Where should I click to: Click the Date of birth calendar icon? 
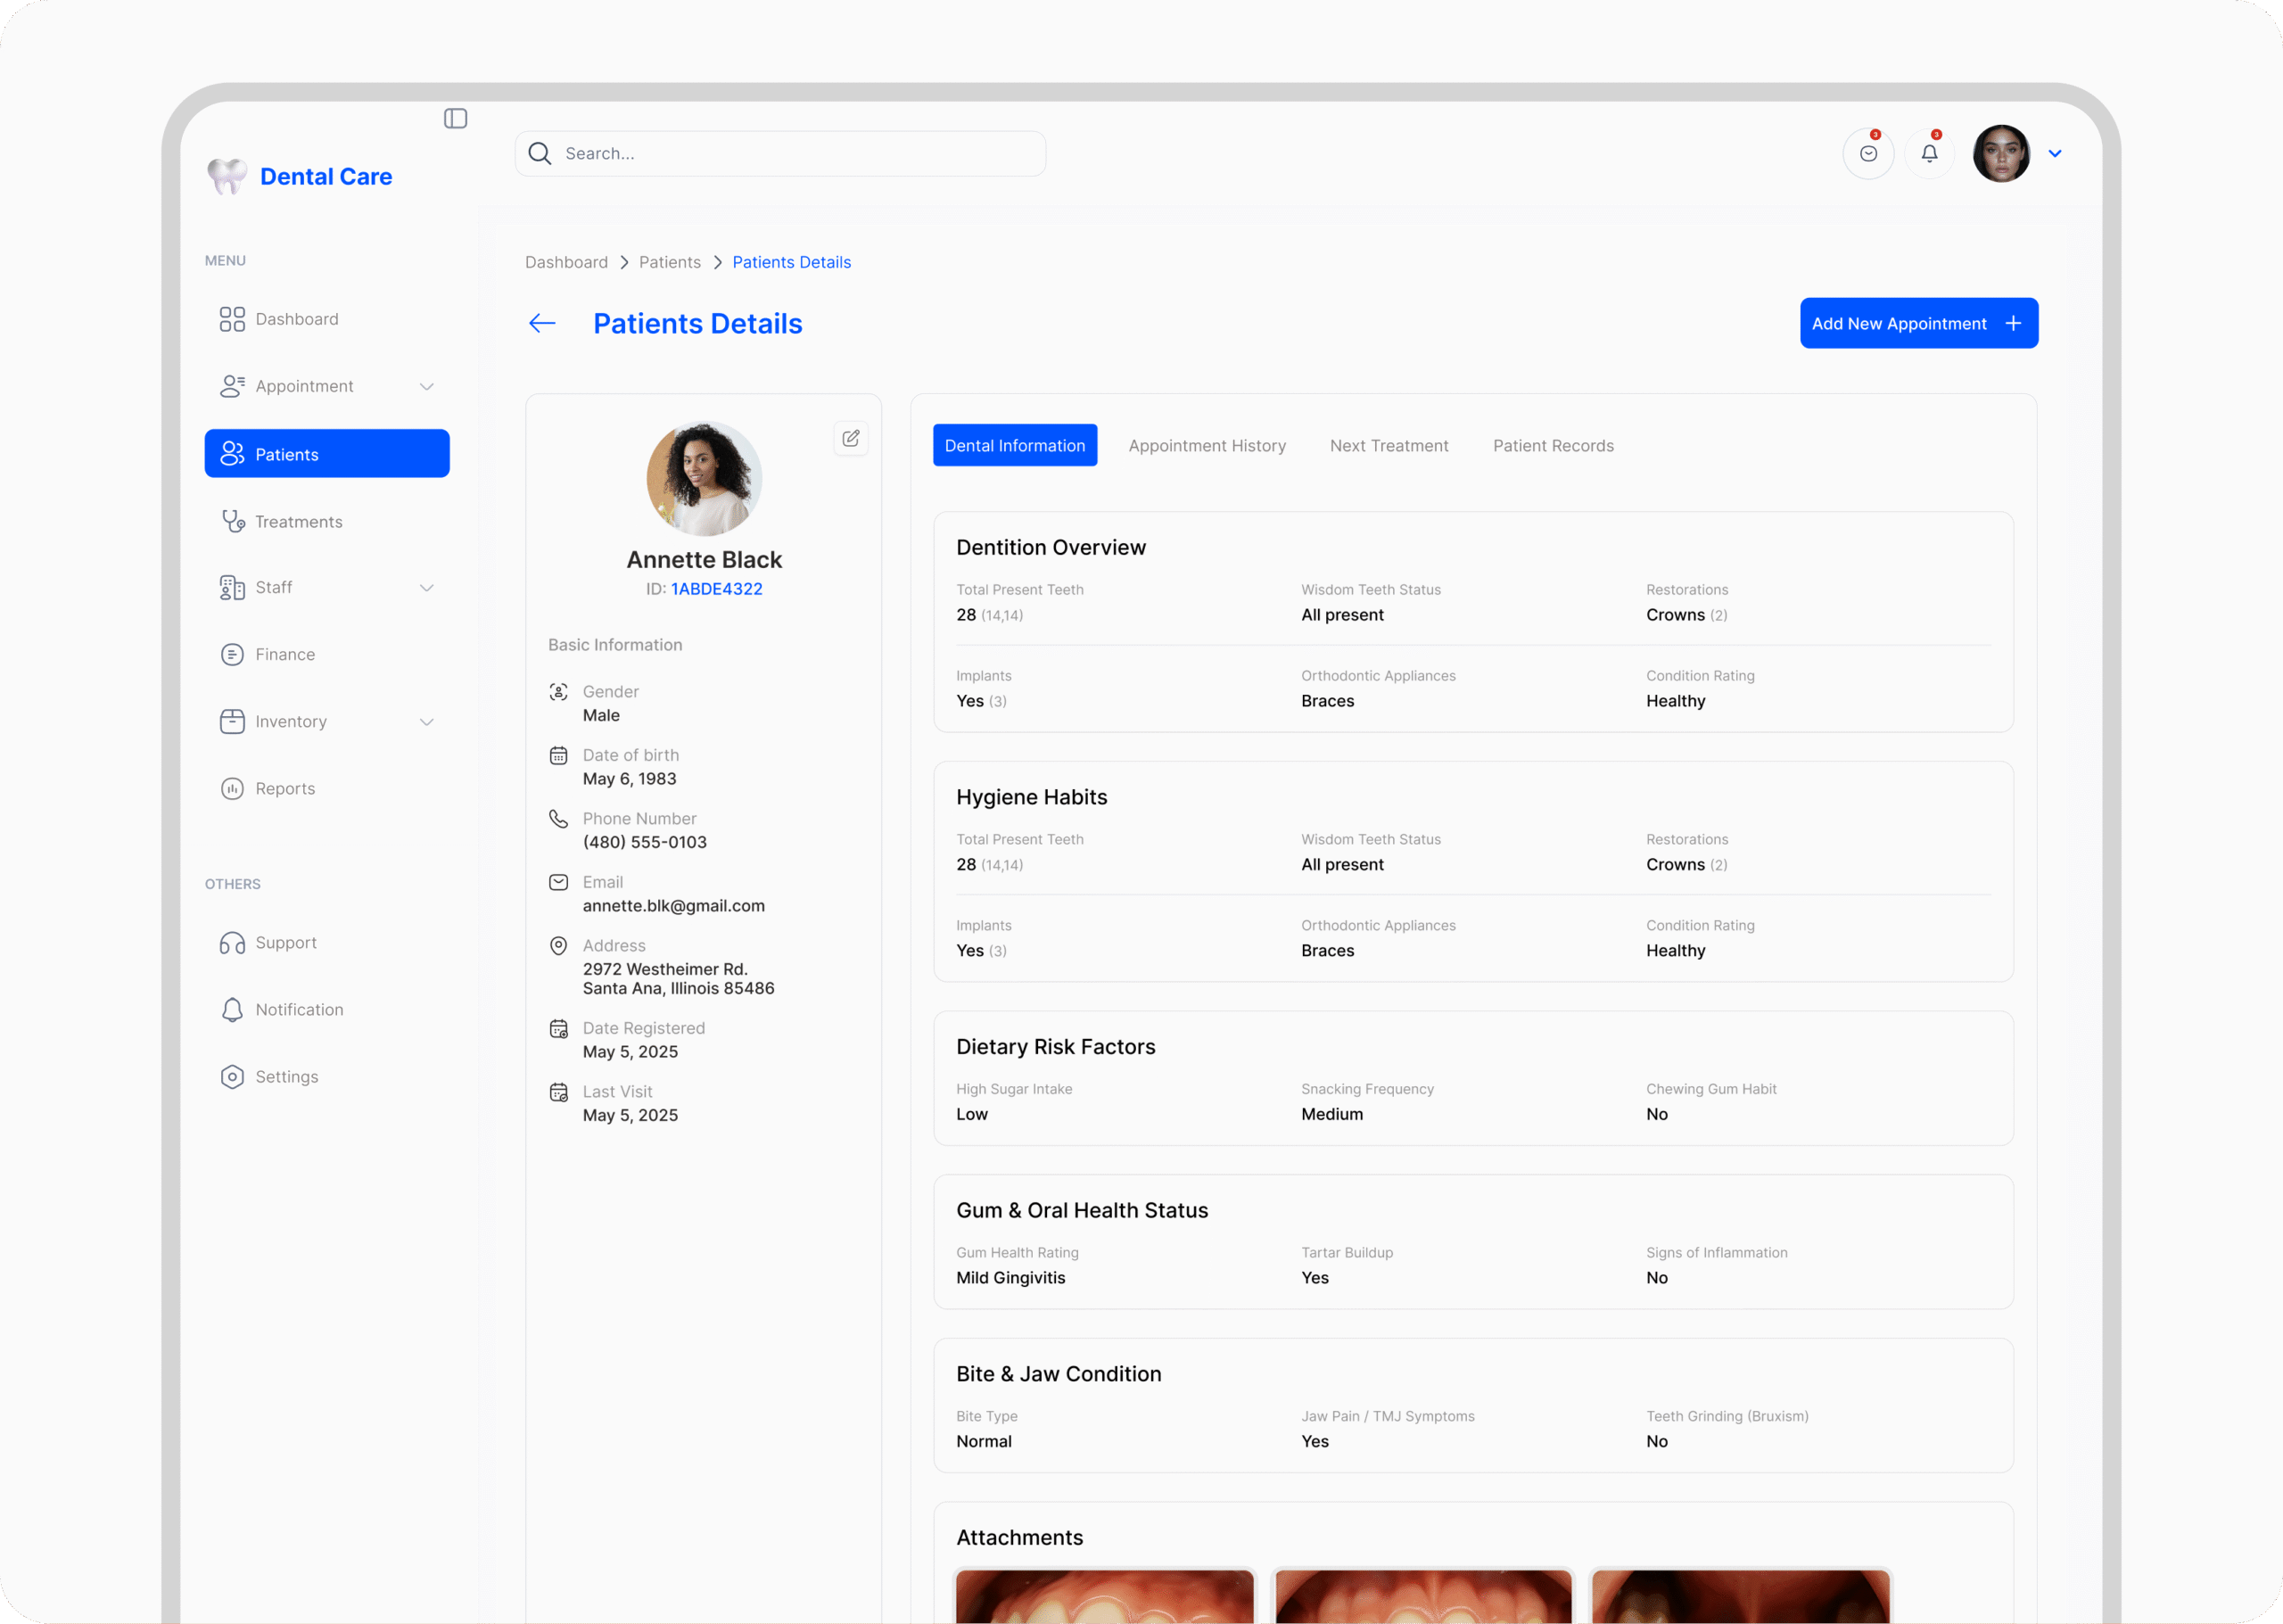(x=559, y=756)
